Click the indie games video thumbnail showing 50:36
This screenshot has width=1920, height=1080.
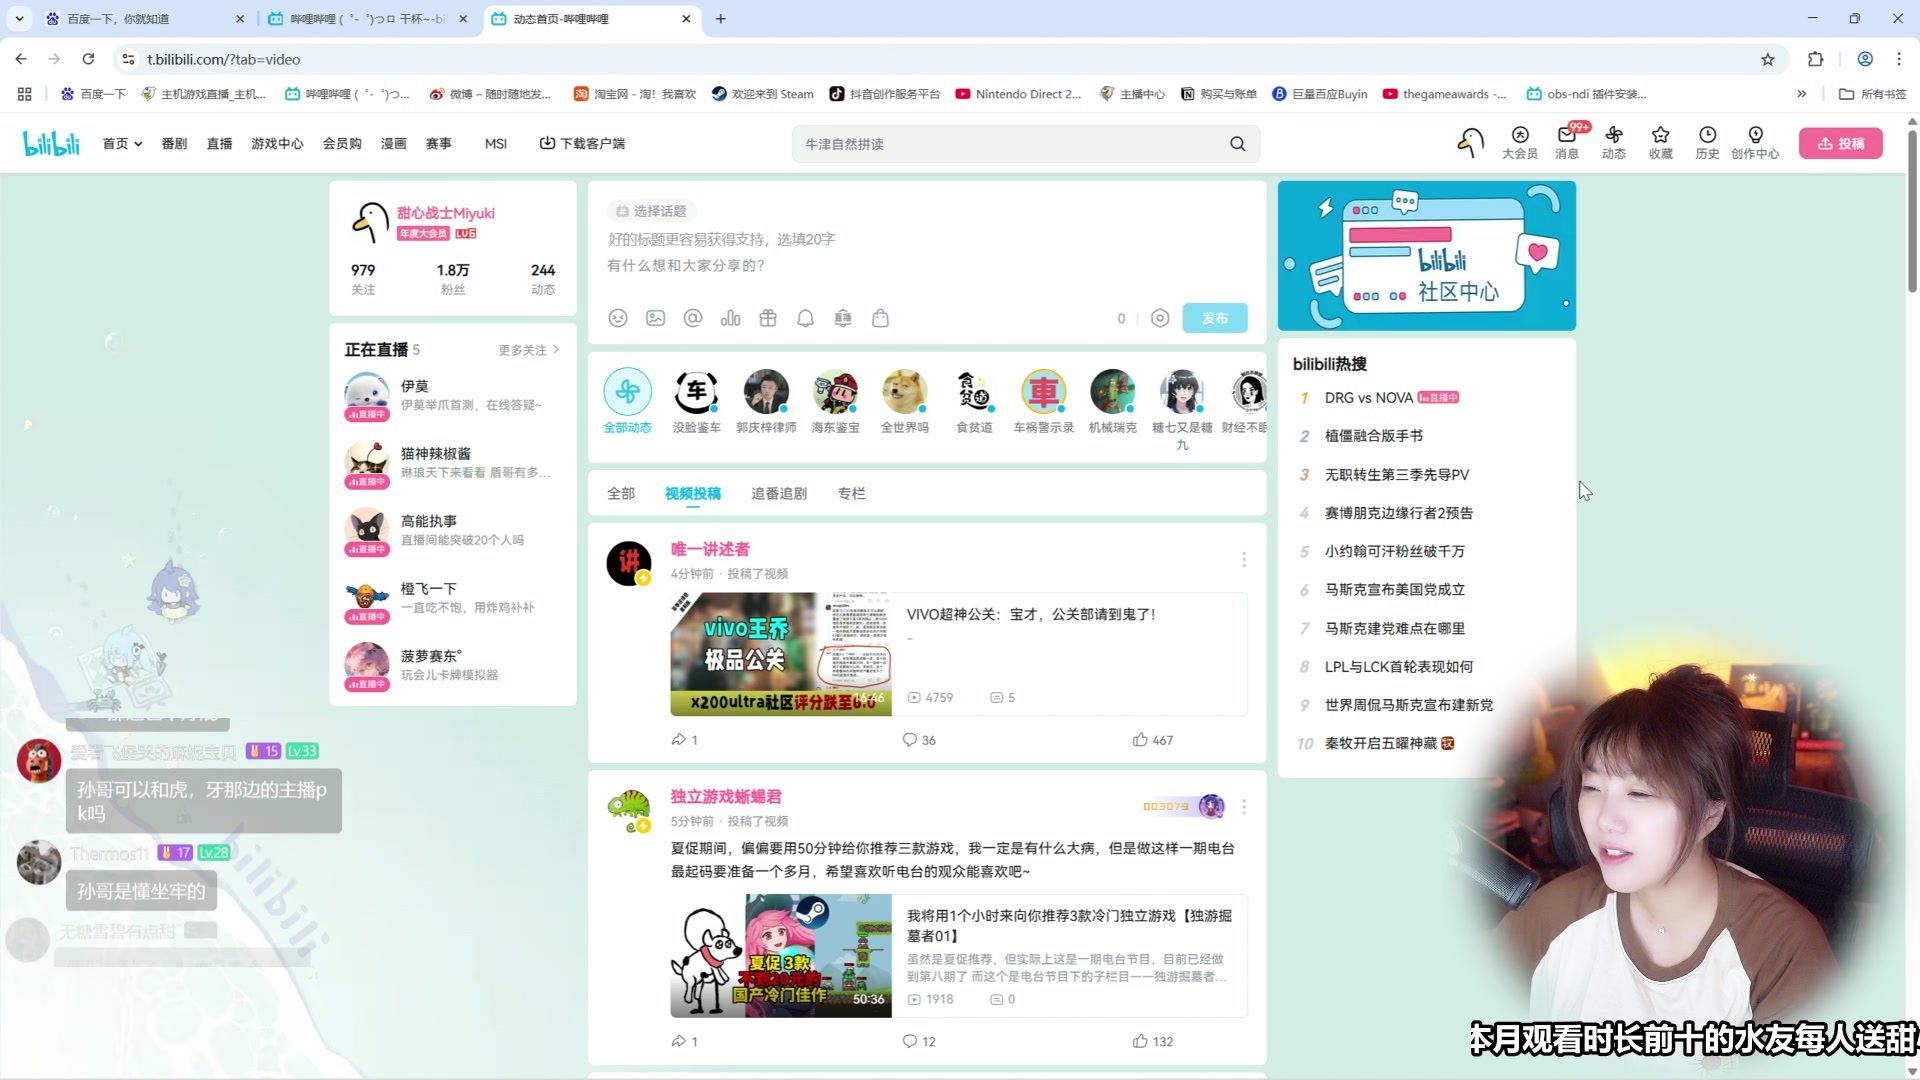tap(781, 956)
